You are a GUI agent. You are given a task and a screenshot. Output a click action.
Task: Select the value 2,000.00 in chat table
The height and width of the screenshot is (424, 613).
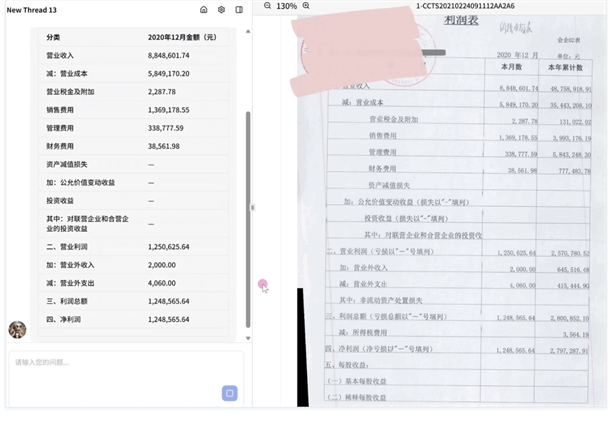point(161,265)
